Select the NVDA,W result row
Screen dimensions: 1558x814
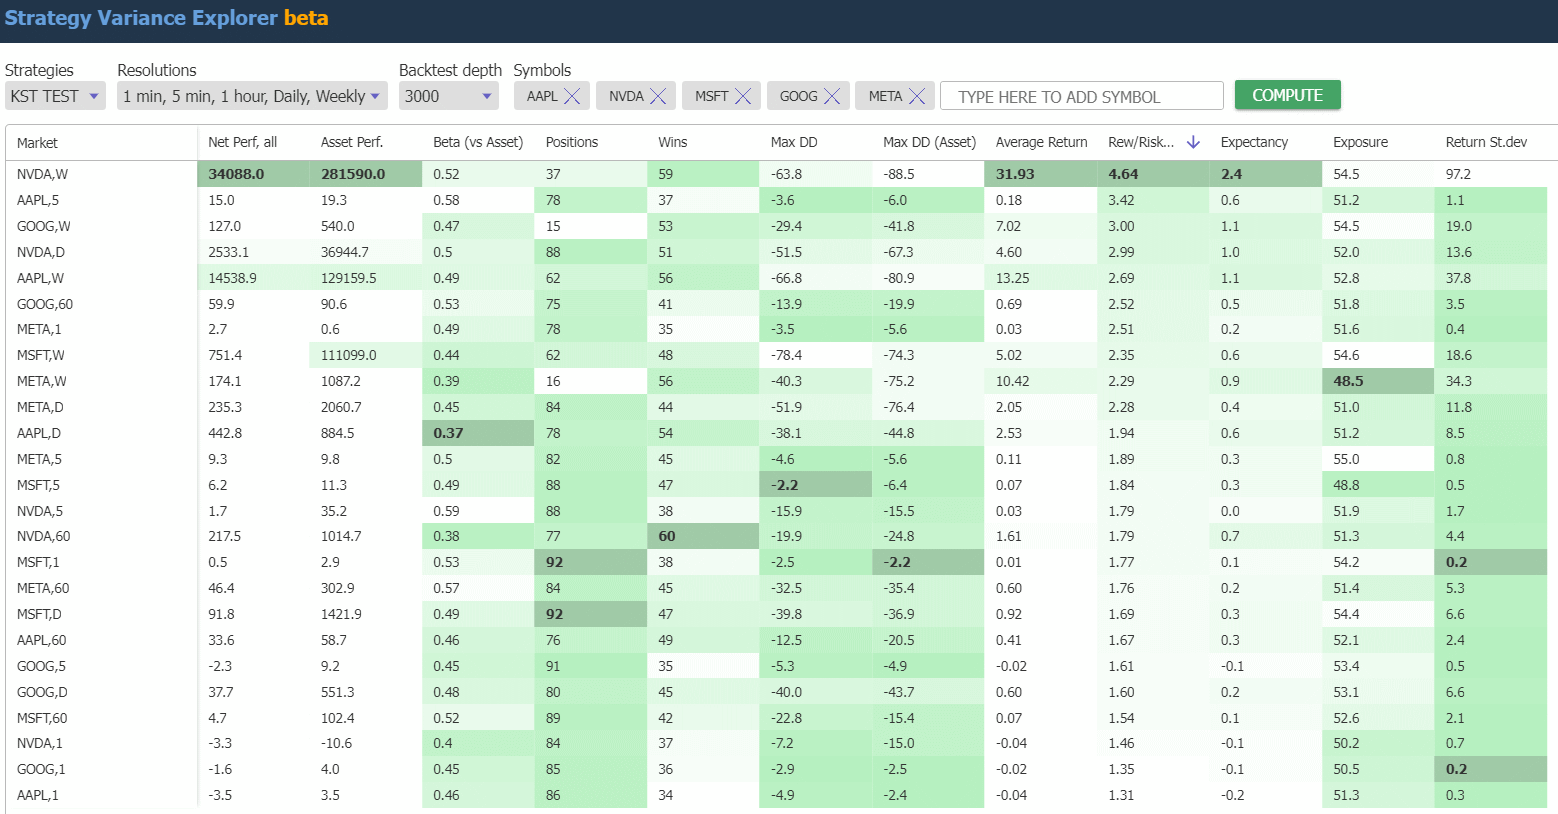[x=100, y=174]
